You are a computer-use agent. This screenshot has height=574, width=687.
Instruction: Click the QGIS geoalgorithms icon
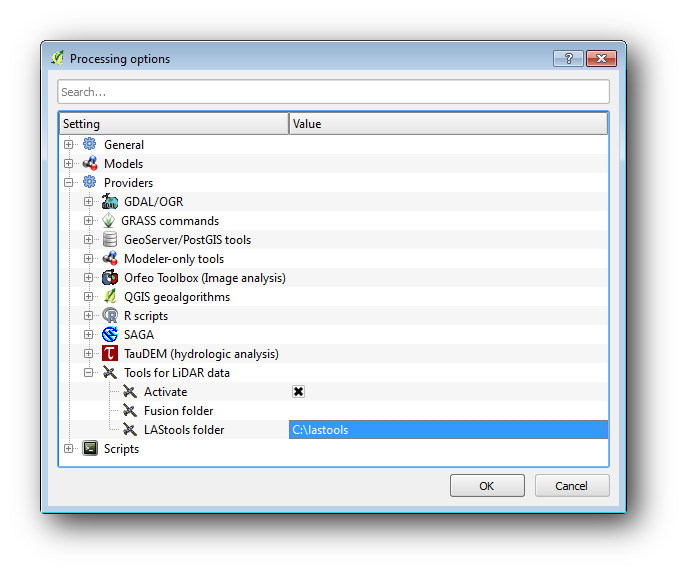tap(110, 297)
